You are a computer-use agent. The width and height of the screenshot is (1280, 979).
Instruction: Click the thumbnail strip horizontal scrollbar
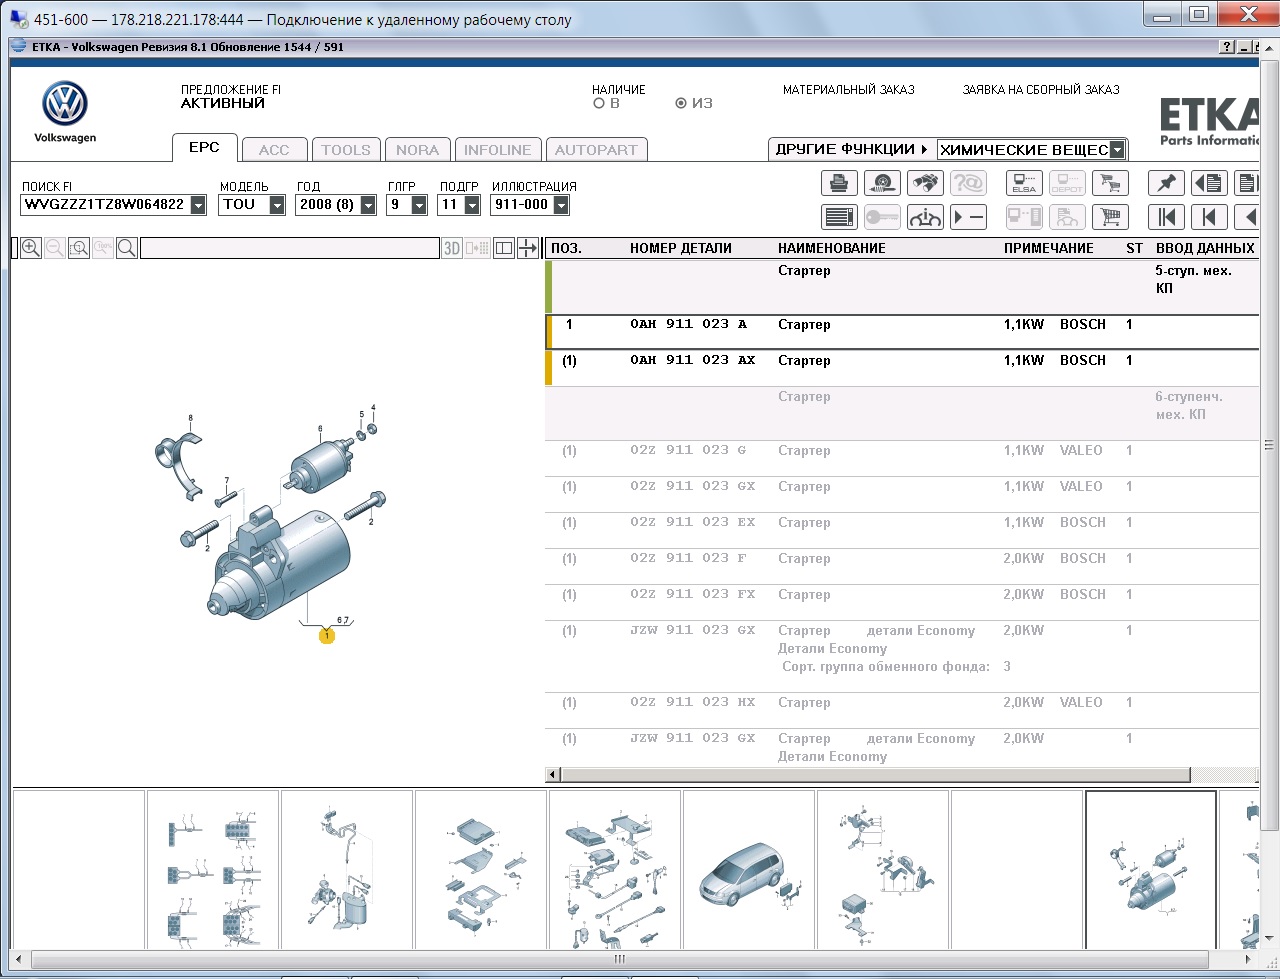(x=619, y=959)
